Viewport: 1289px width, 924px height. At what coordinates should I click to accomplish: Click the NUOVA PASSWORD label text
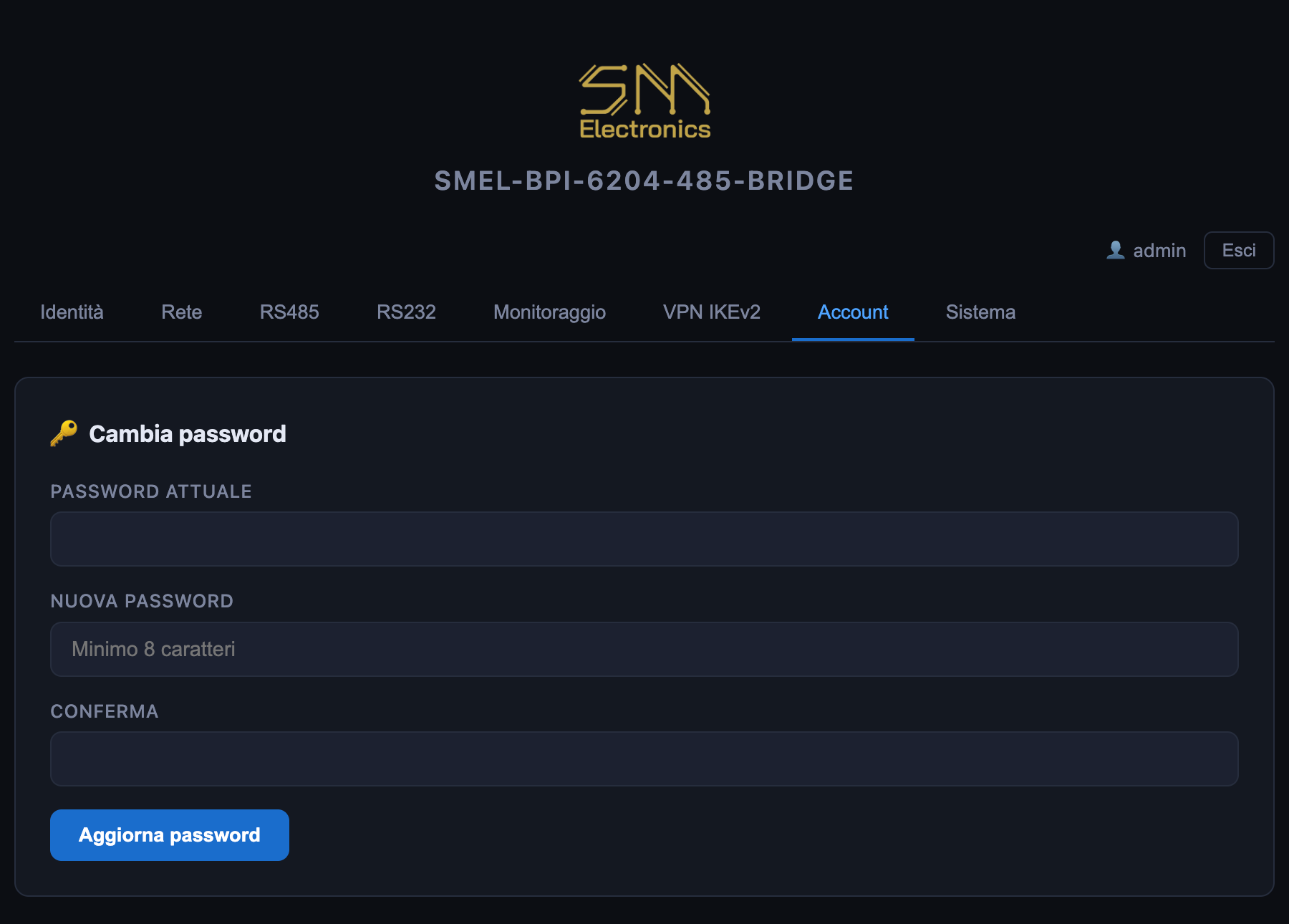pyautogui.click(x=142, y=601)
